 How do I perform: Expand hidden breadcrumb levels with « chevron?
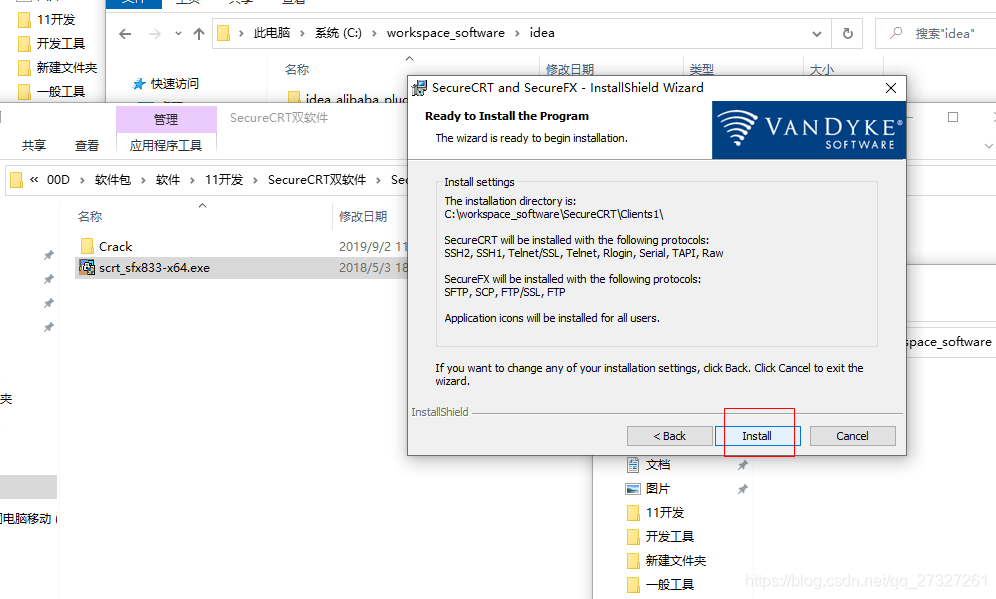pos(34,180)
